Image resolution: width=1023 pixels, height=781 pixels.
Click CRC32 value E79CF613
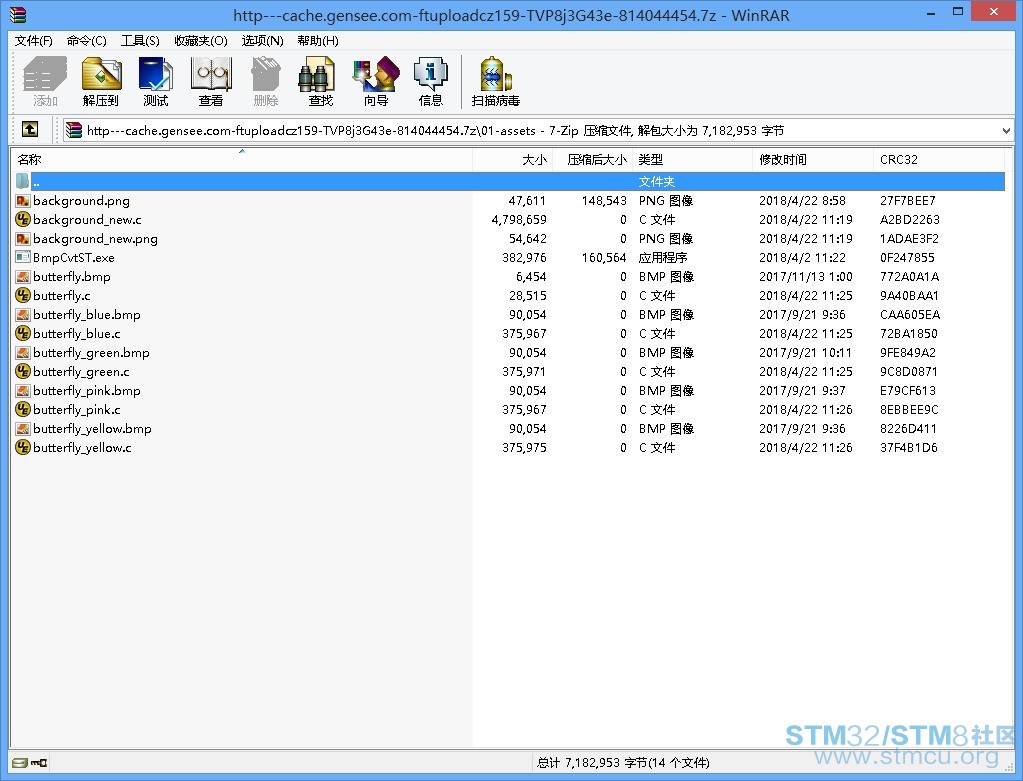pyautogui.click(x=908, y=391)
